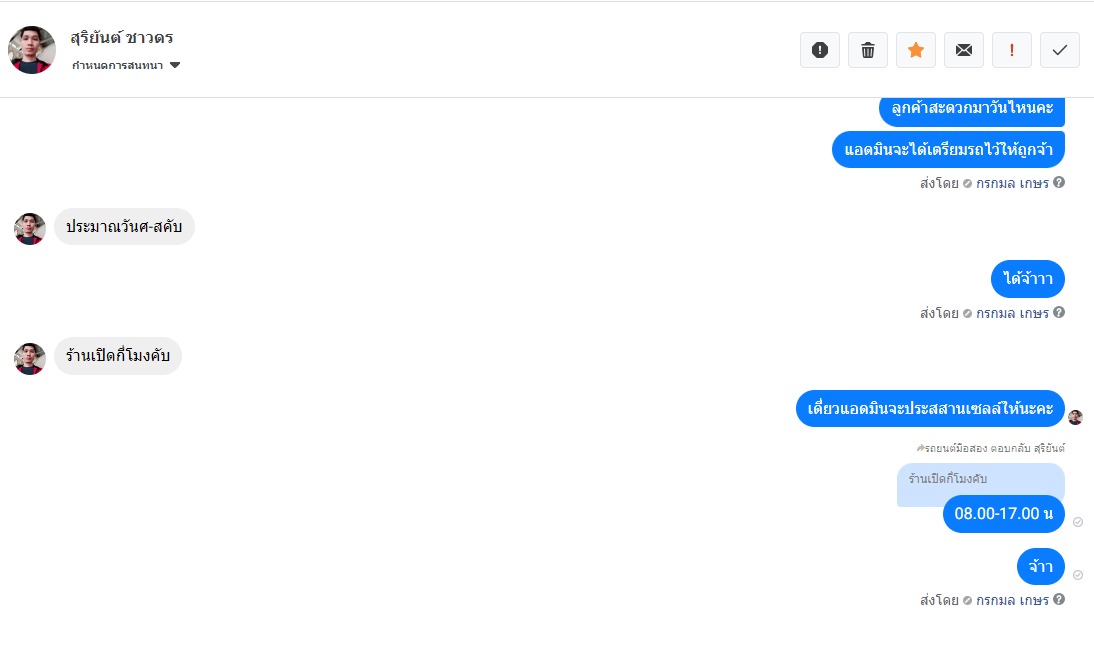This screenshot has height=645, width=1094.
Task: Click avatar next to ประมาณวันศ-สคับ message
Action: click(30, 229)
